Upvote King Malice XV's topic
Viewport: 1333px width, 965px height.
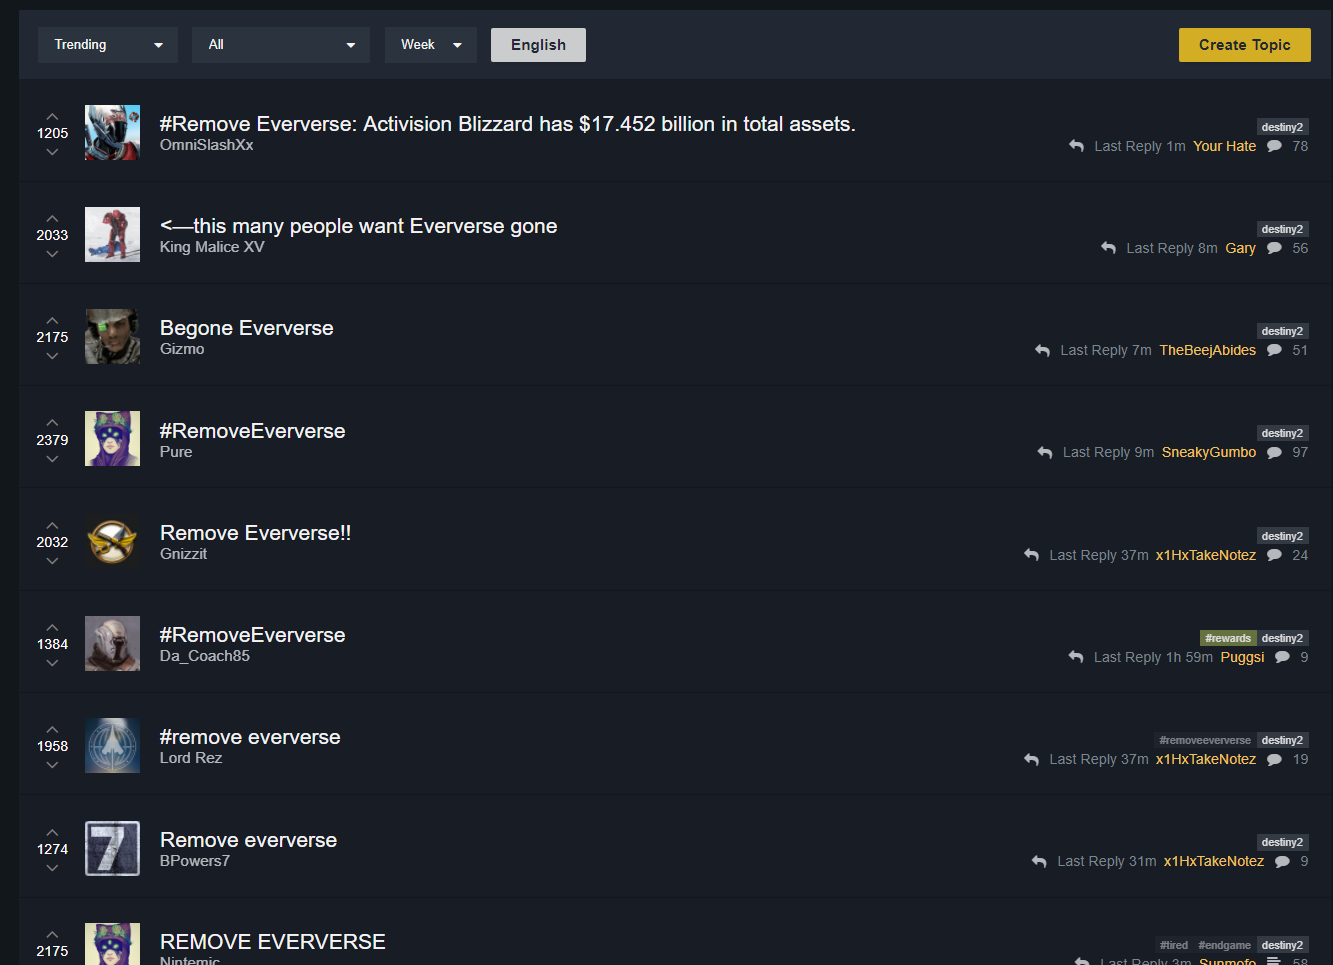52,218
